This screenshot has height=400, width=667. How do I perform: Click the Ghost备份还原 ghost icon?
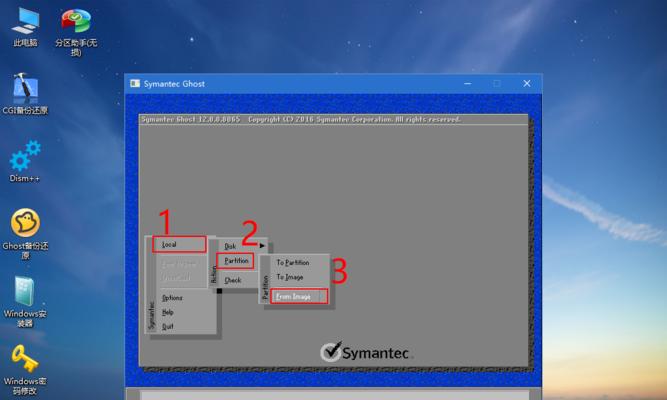pos(25,223)
